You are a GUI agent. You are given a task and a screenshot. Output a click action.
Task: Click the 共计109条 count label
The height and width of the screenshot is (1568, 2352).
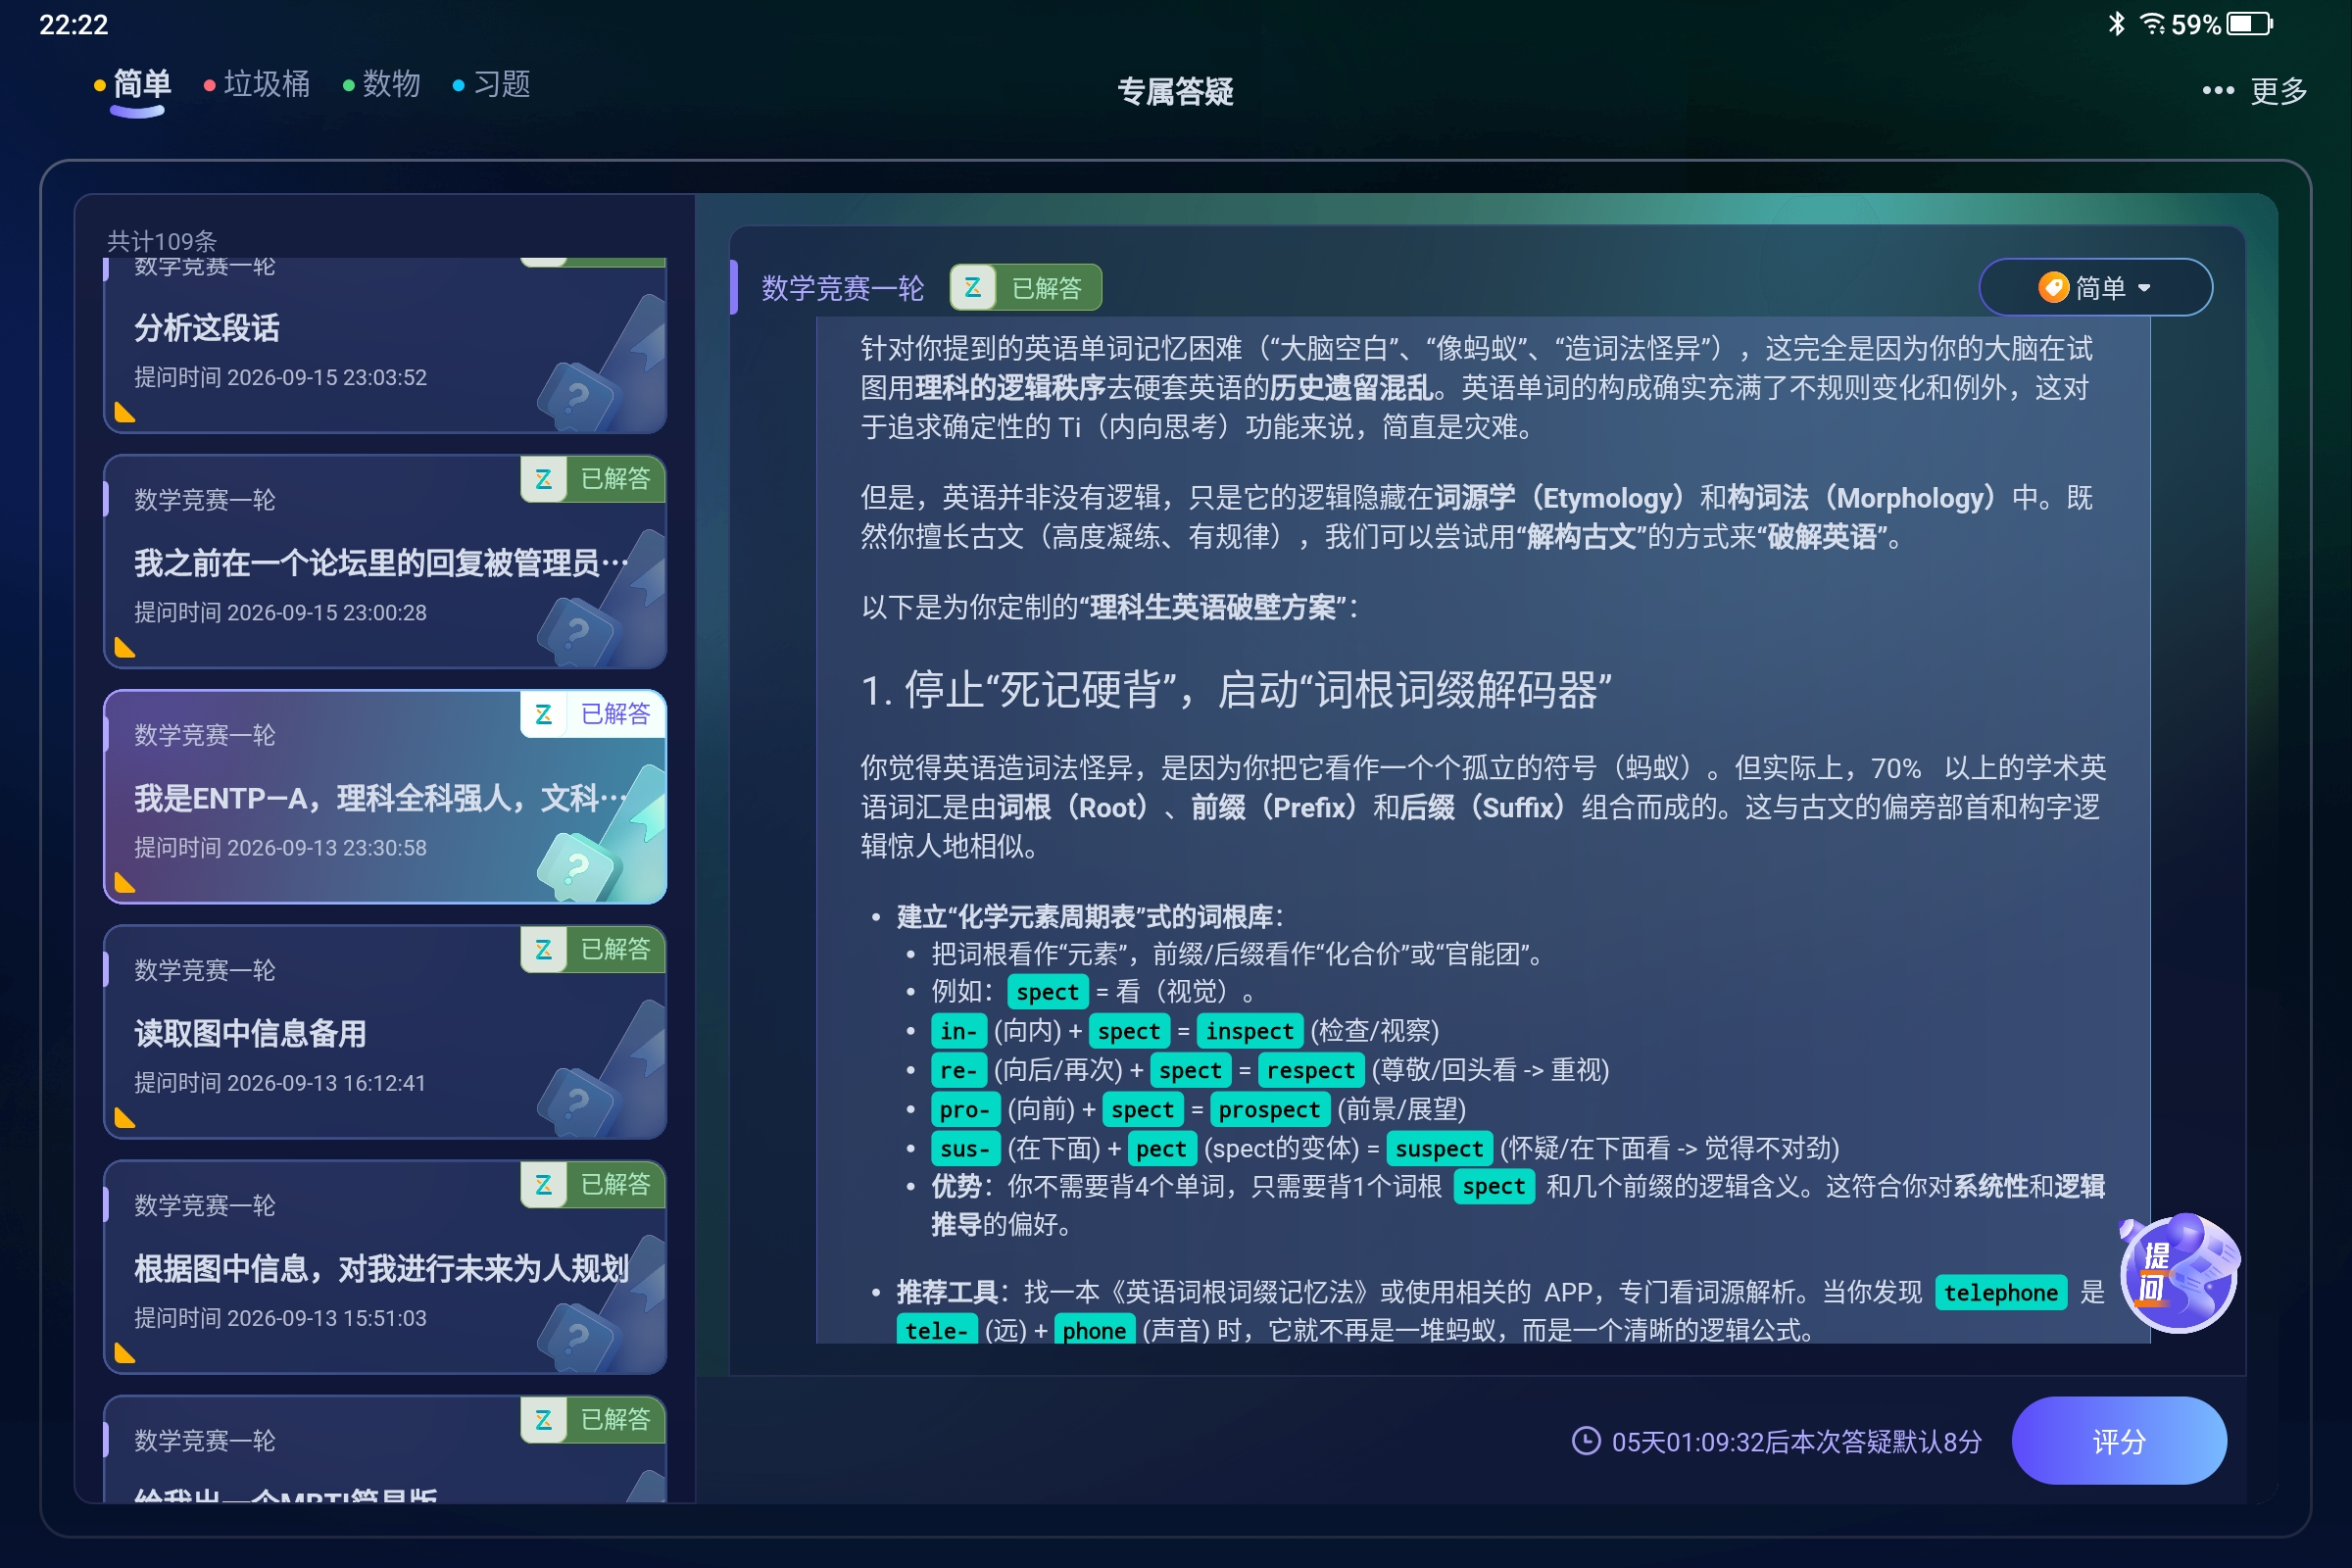pos(162,241)
